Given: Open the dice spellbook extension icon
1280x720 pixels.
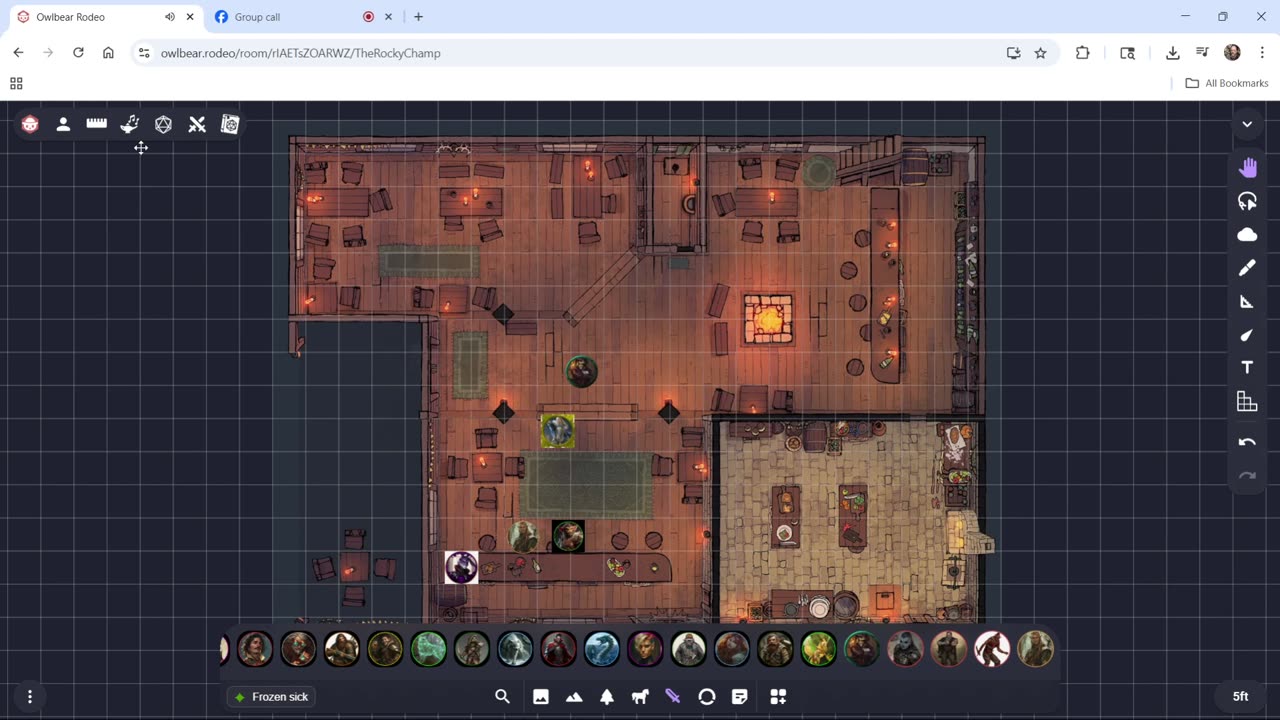Looking at the screenshot, I should (x=230, y=124).
